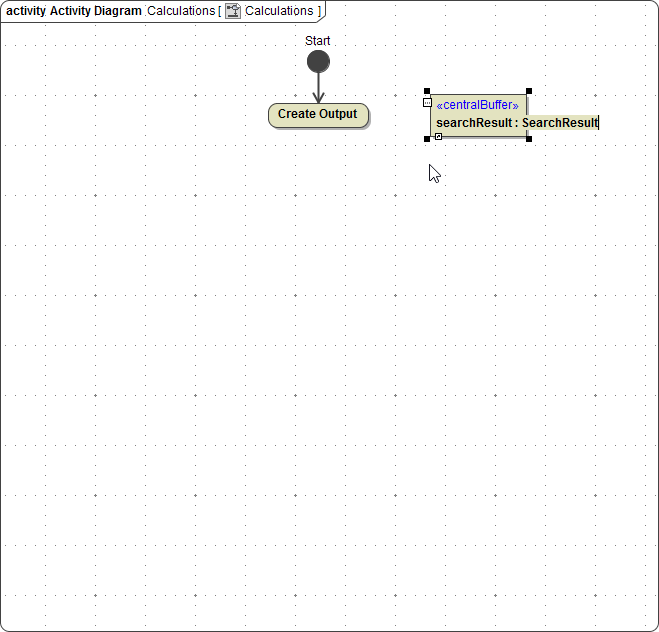Click "Activity Diagram" text in the frame header

point(96,11)
